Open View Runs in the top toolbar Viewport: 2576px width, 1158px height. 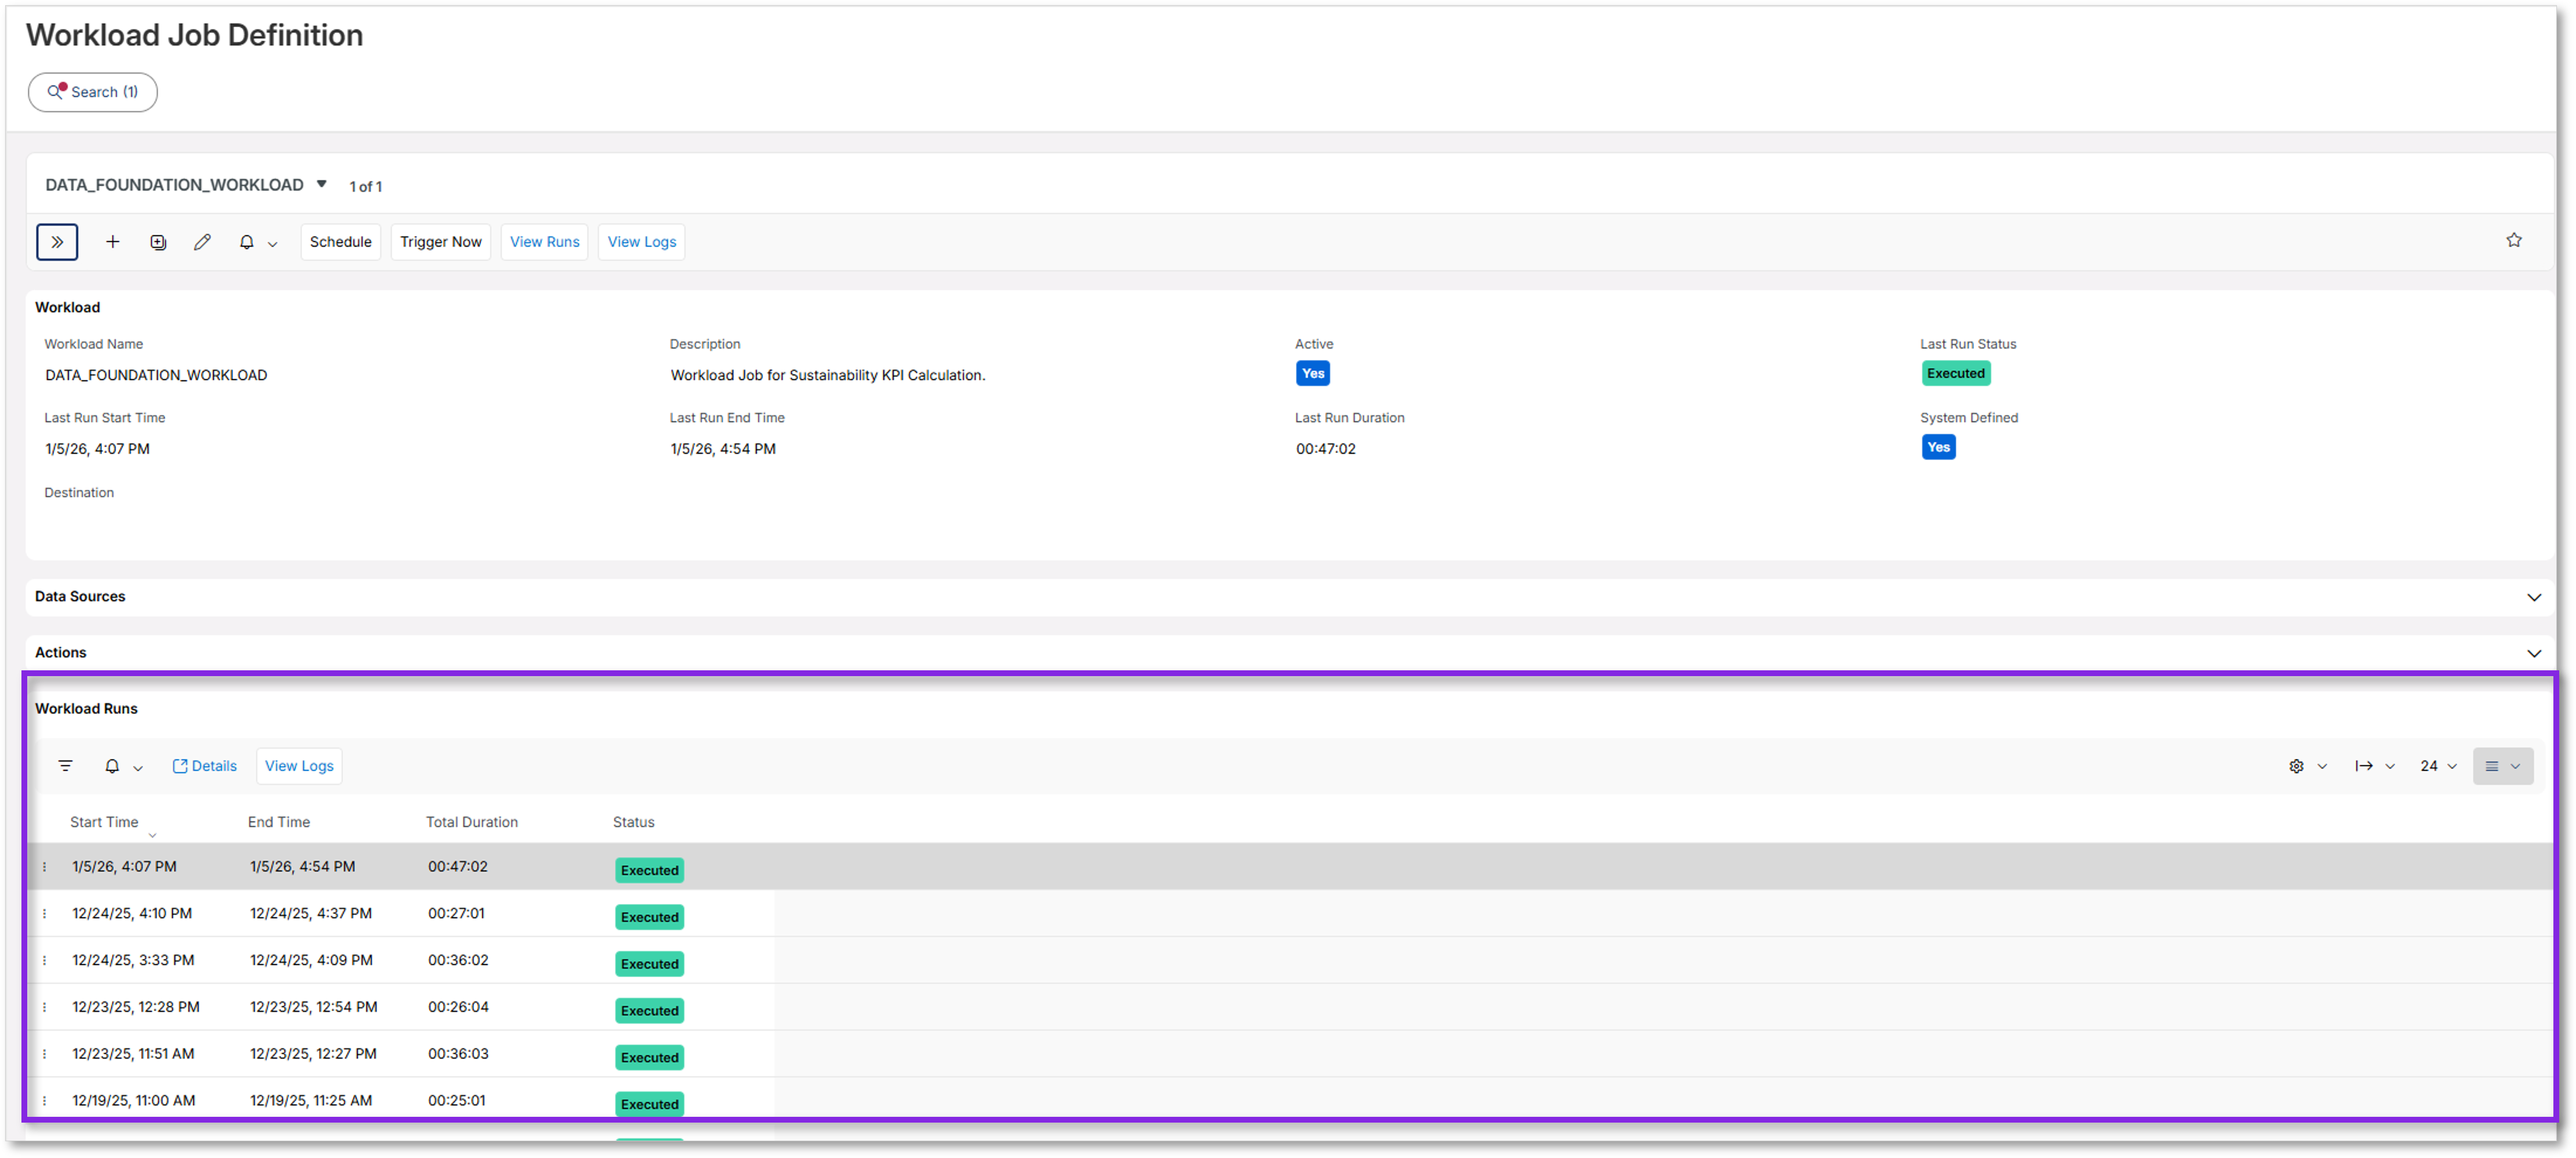tap(544, 242)
